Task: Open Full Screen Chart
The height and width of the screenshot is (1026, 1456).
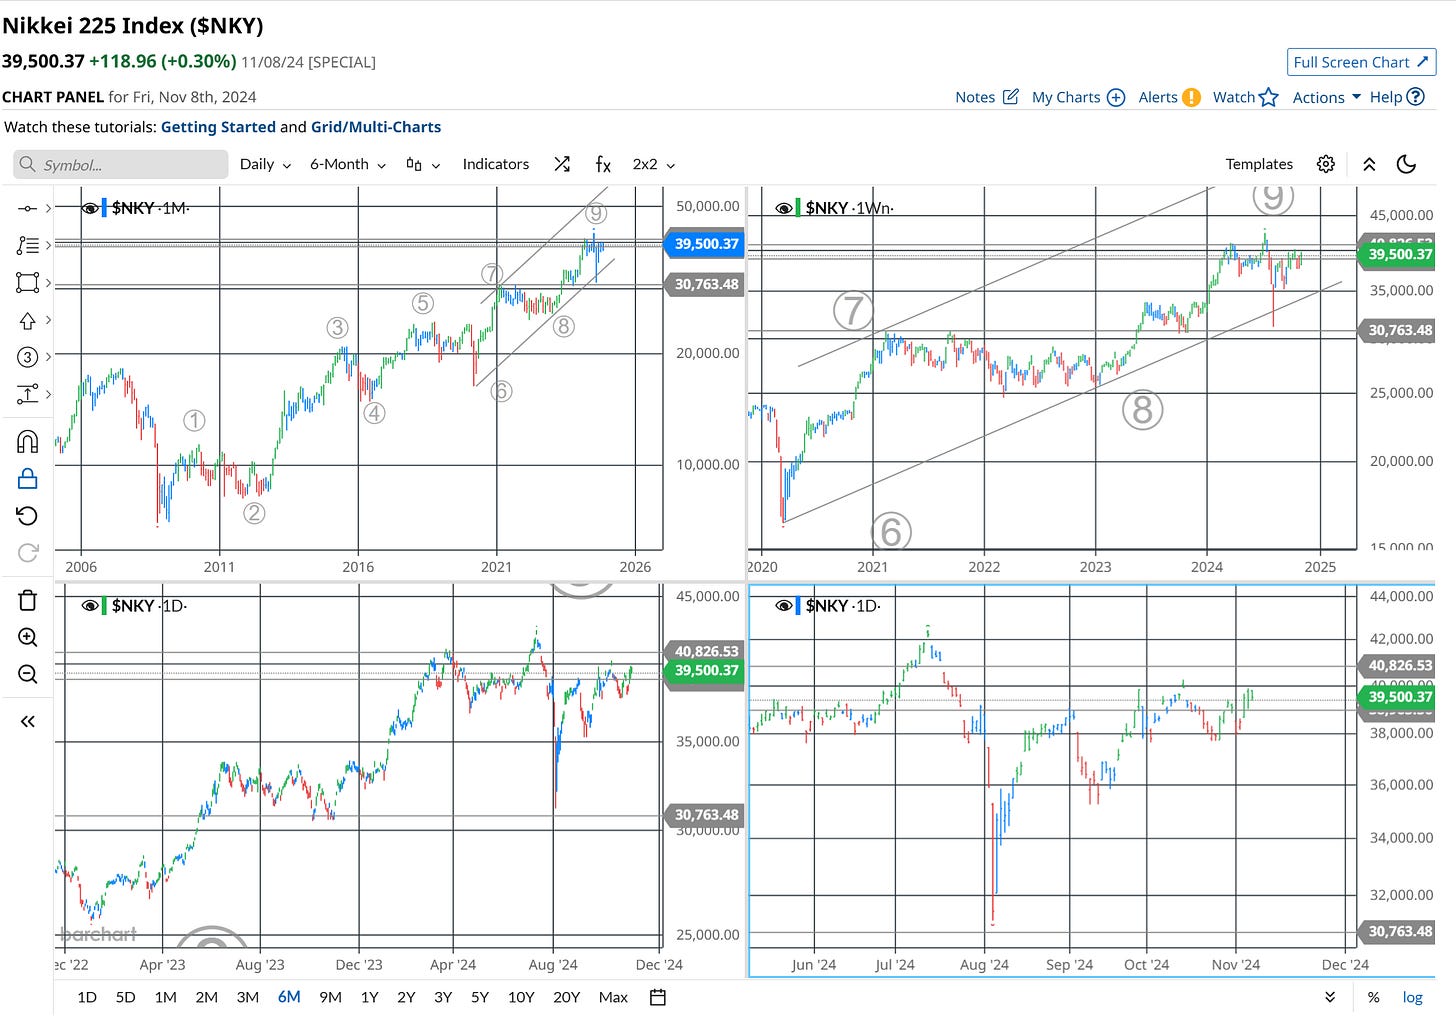Action: coord(1361,62)
